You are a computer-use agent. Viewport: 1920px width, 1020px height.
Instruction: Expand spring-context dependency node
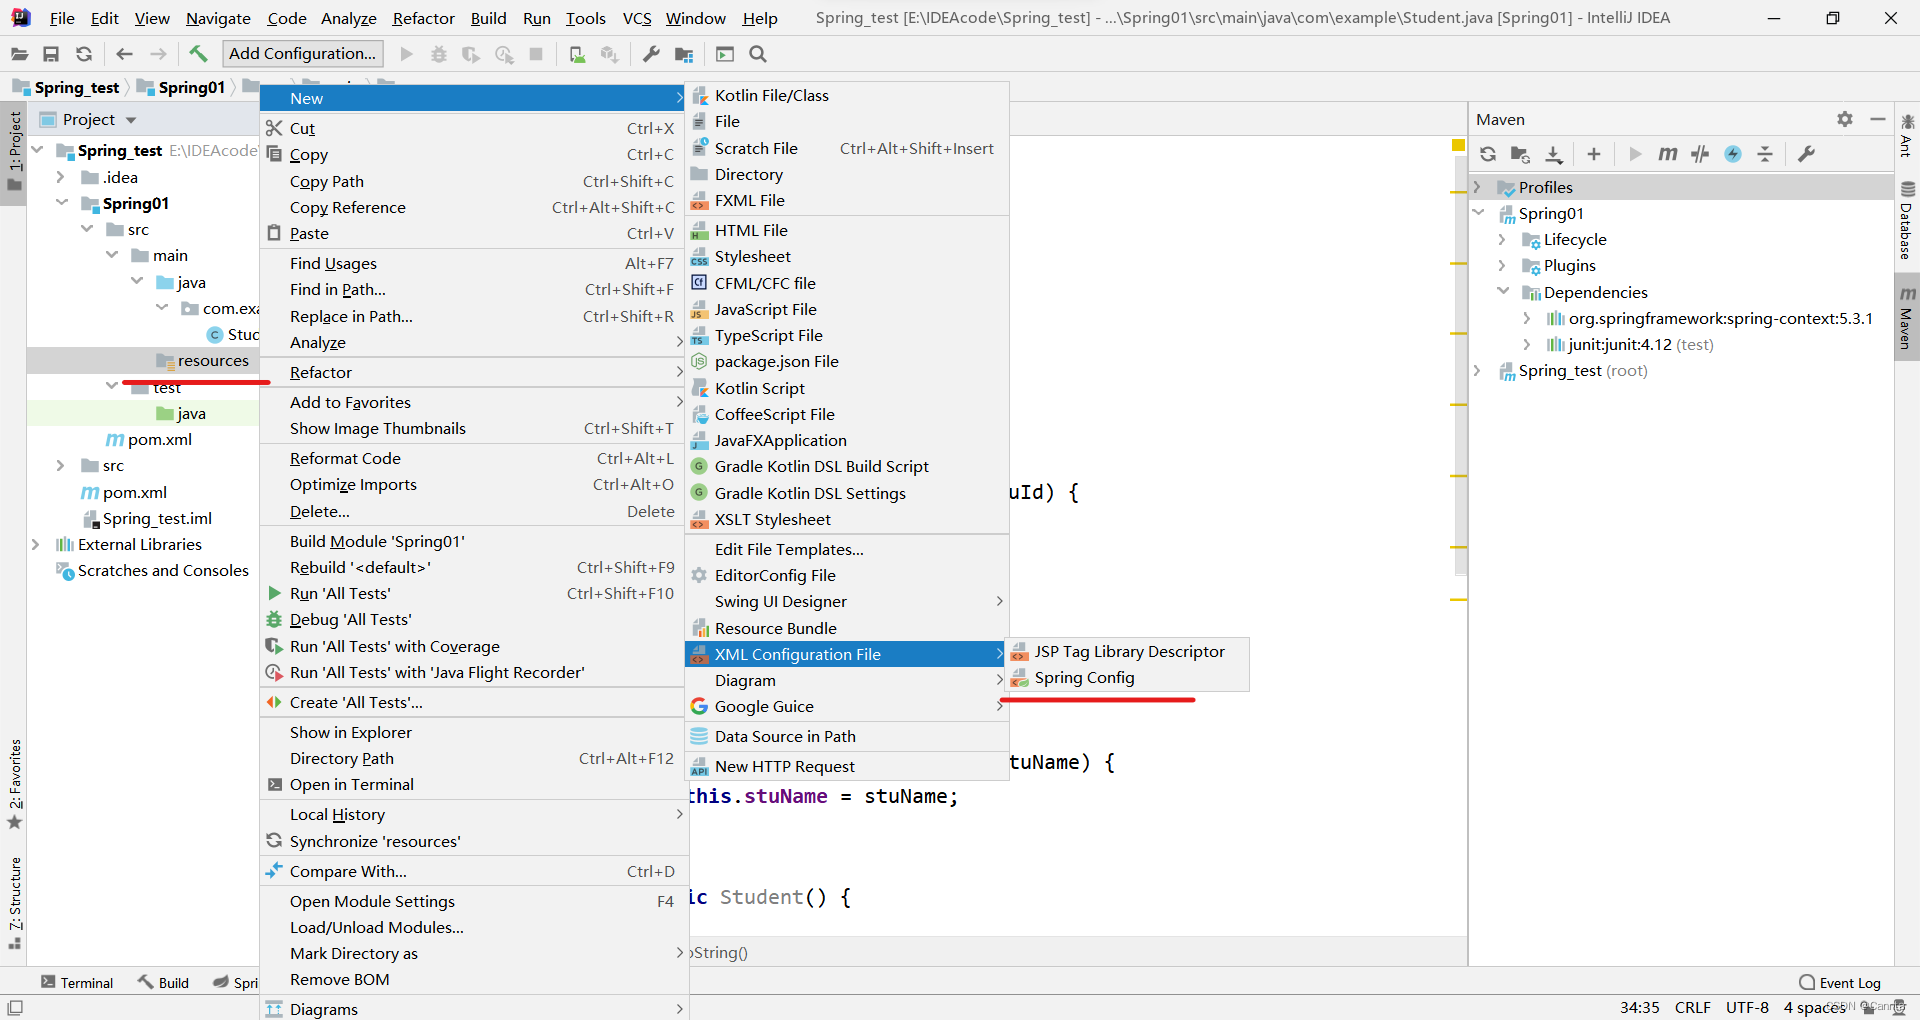coord(1527,318)
